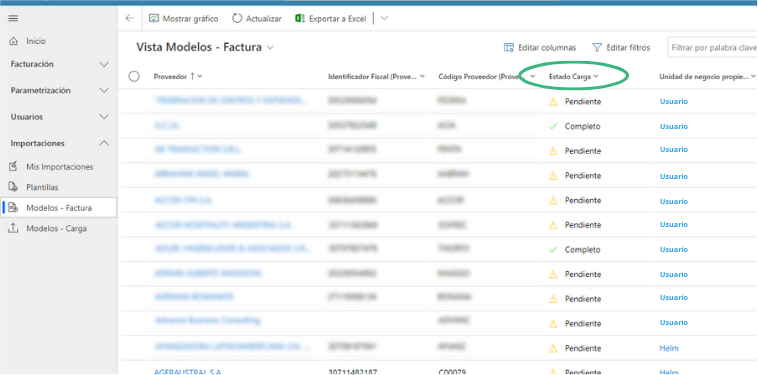
Task: Click the Mostrar gráfico chart icon
Action: [154, 18]
